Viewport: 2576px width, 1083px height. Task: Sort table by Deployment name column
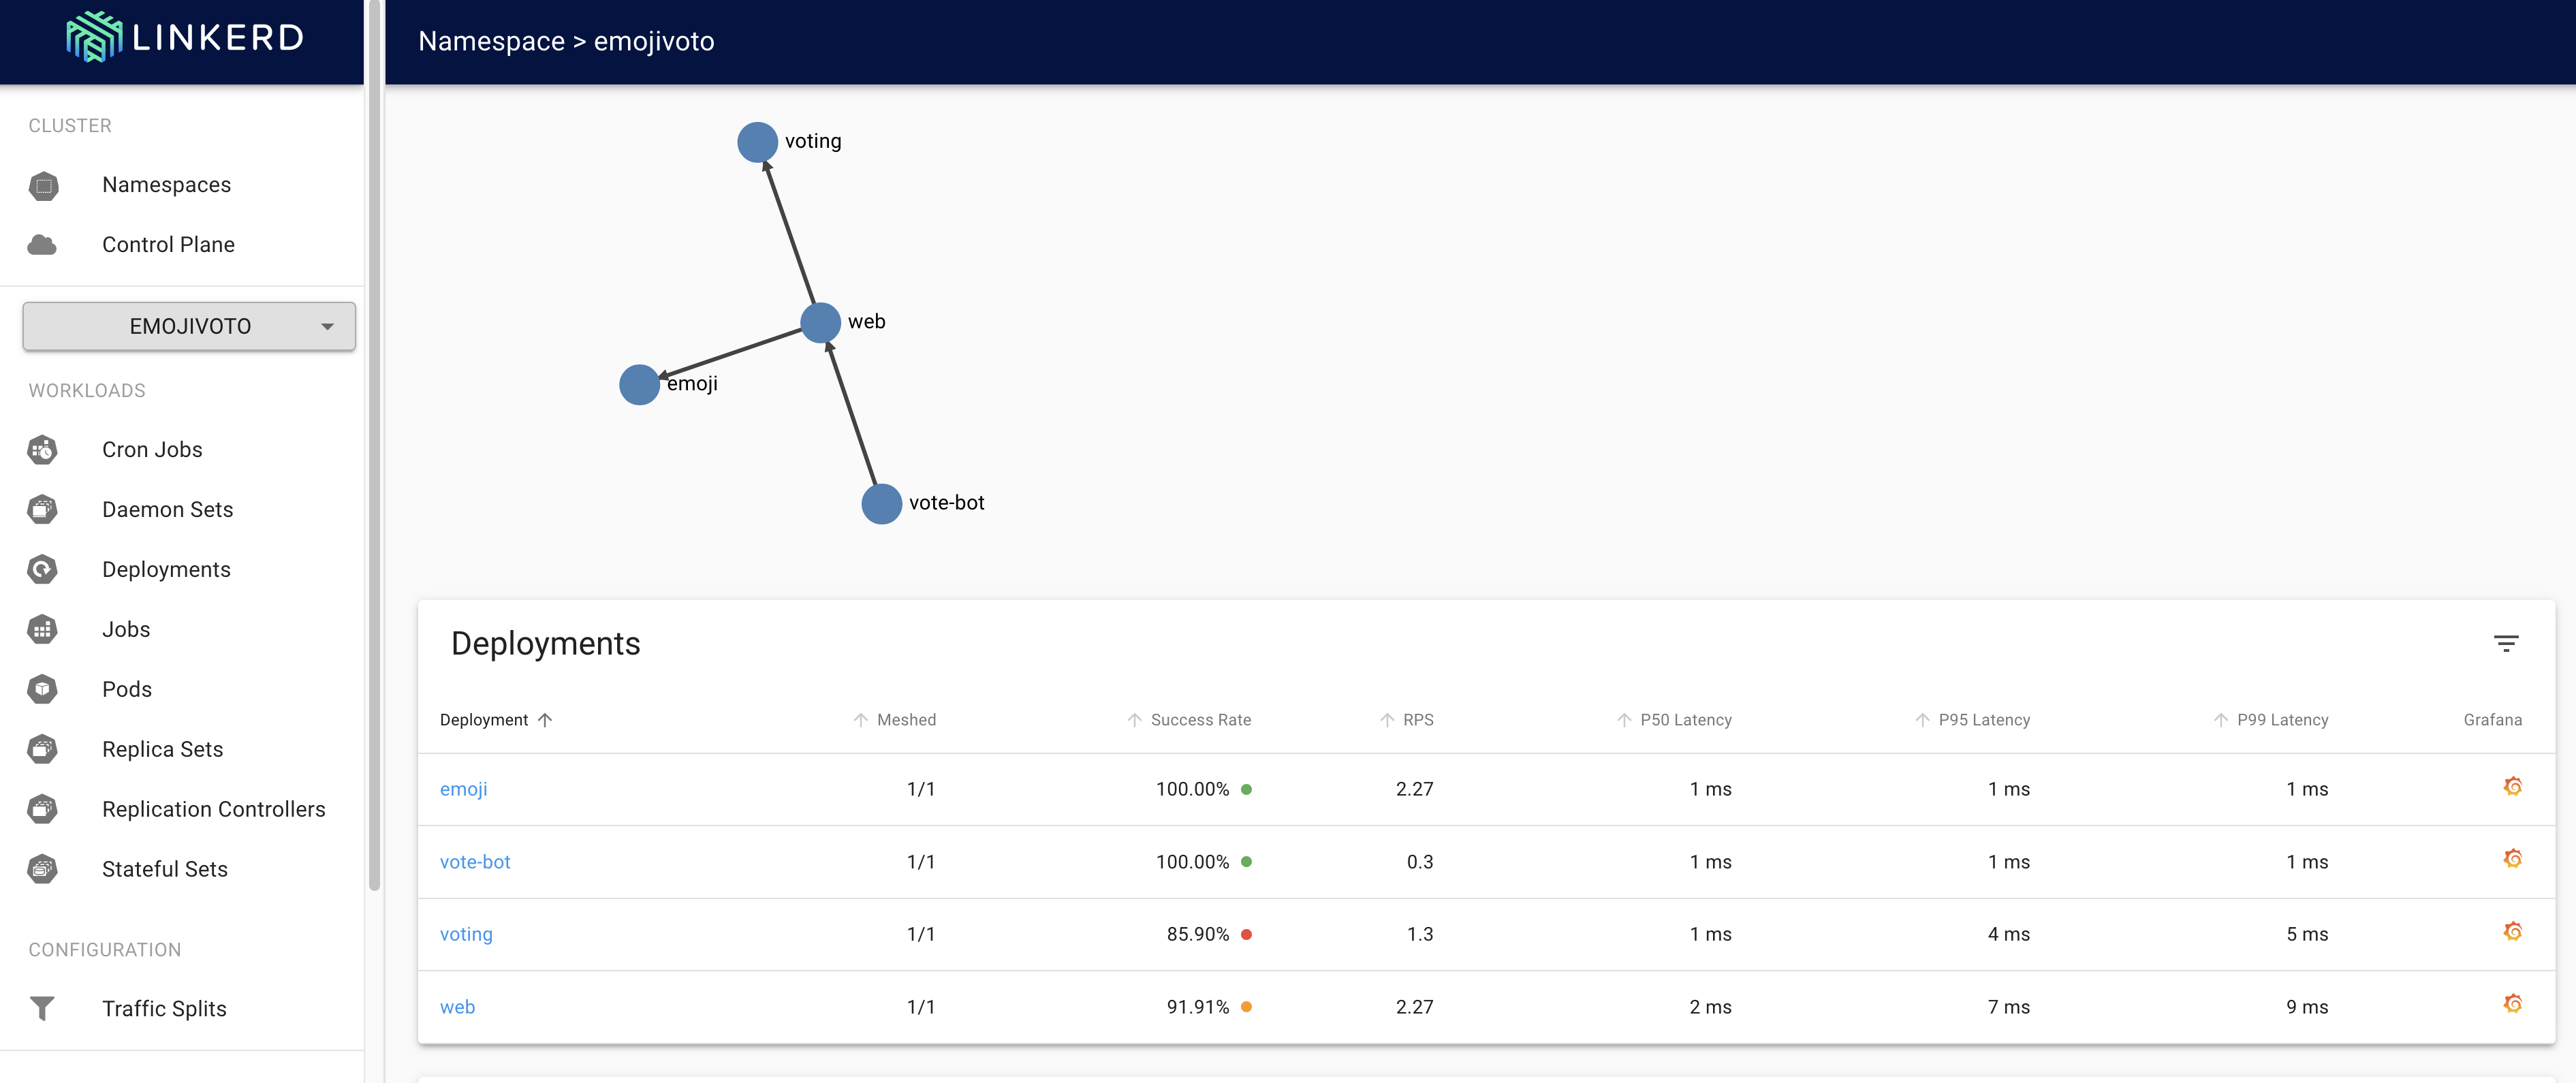(484, 720)
